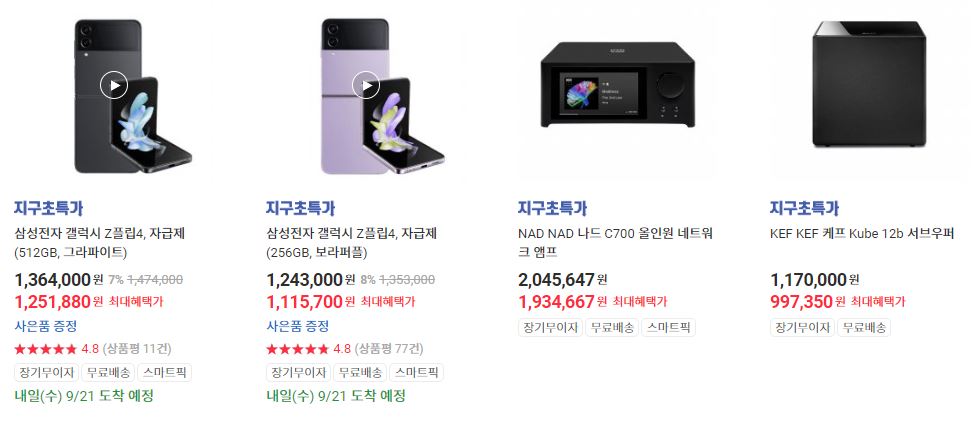
Task: Click 스마트픽 tag under purple Flip4
Action: pyautogui.click(x=416, y=373)
